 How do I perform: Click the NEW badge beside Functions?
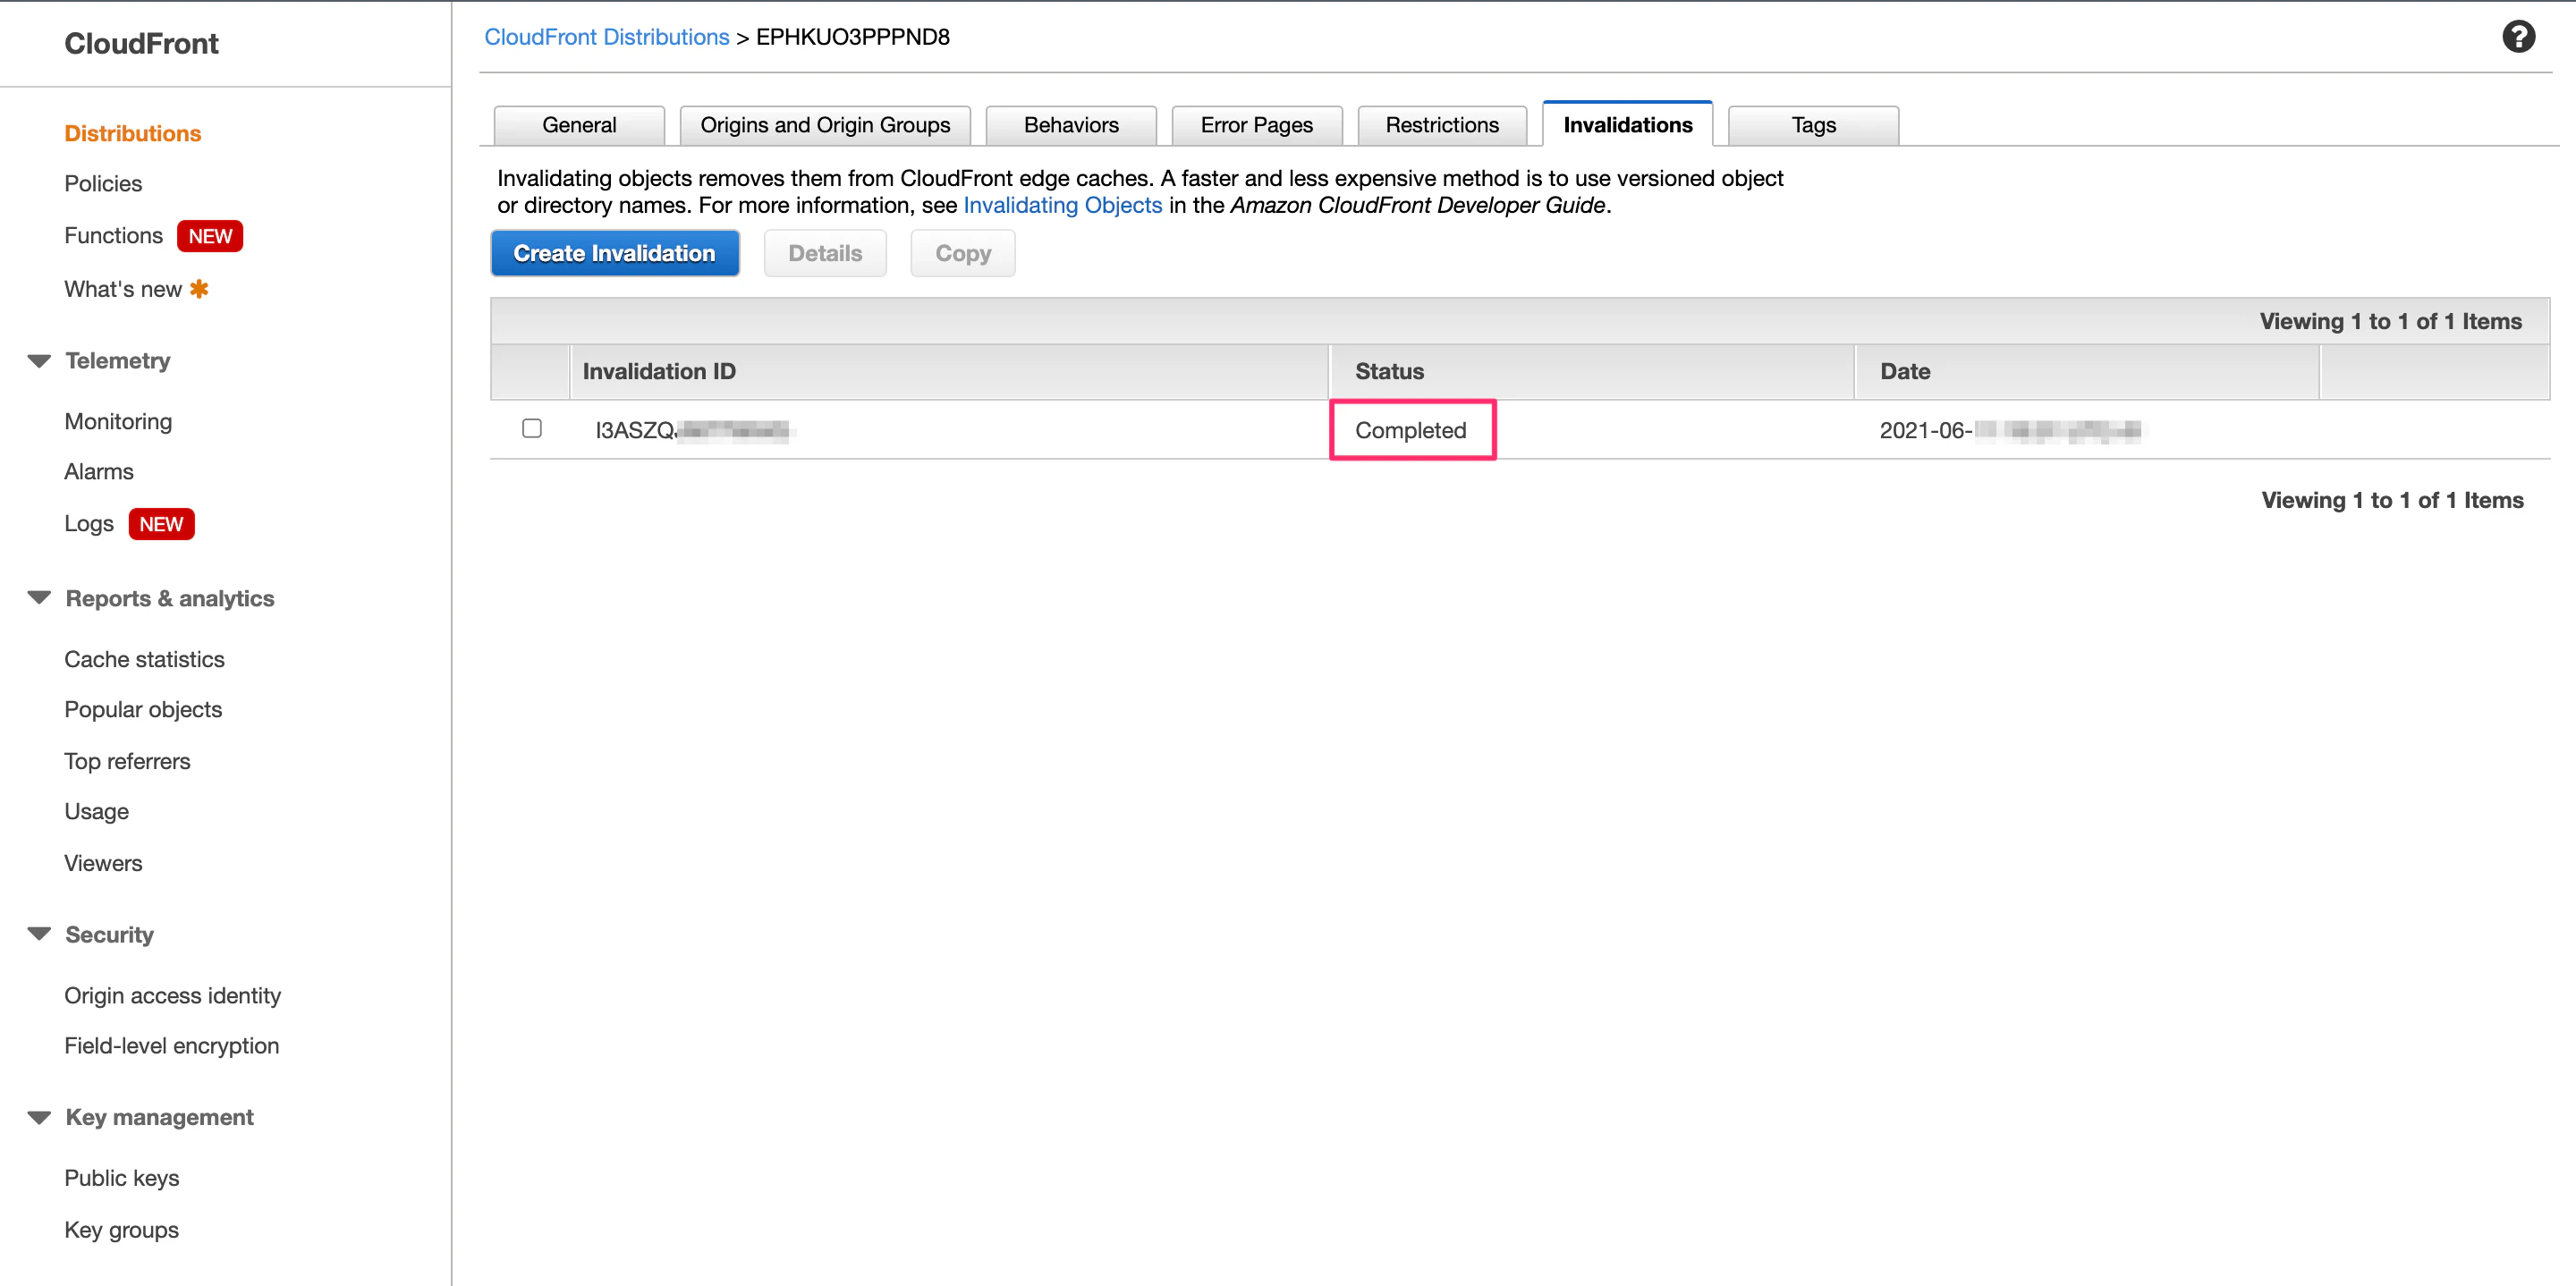(x=210, y=236)
